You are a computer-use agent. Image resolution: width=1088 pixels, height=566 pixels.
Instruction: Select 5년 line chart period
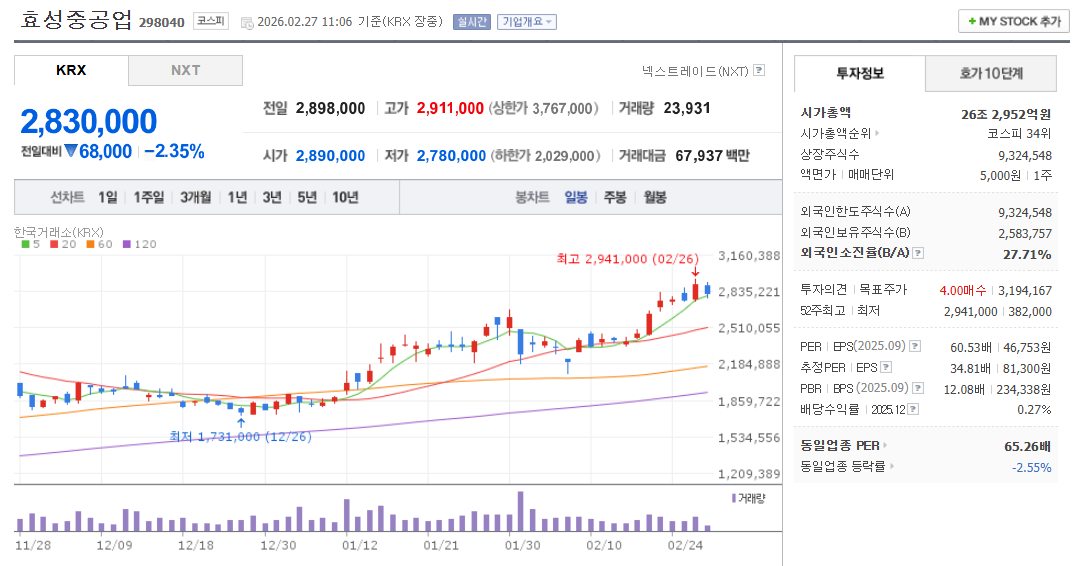pos(307,198)
